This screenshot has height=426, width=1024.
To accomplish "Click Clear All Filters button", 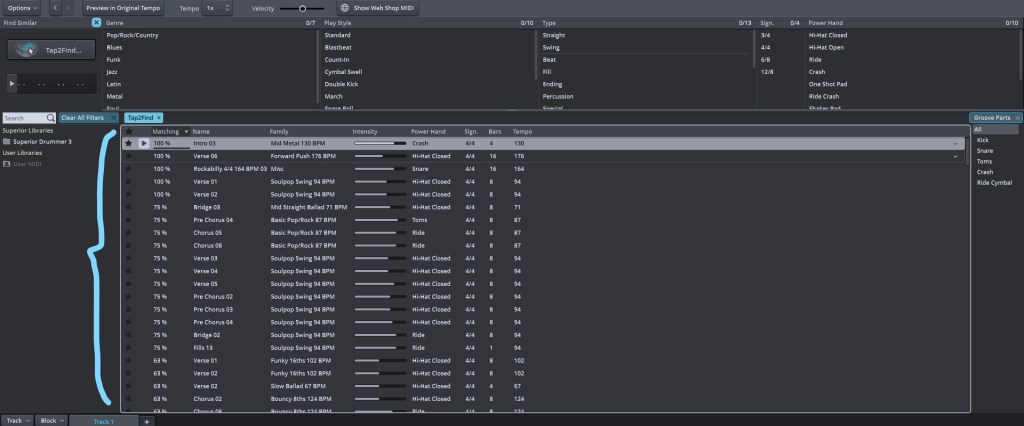I will tap(89, 118).
